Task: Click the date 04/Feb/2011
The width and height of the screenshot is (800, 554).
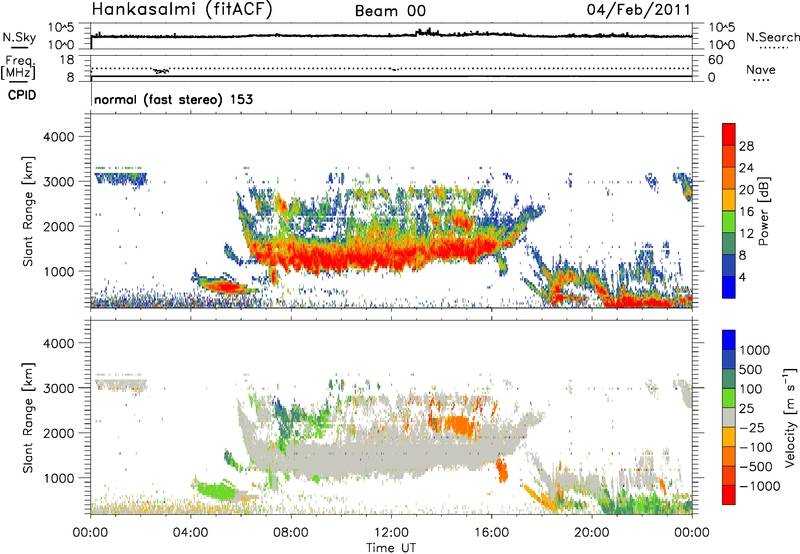Action: 638,9
